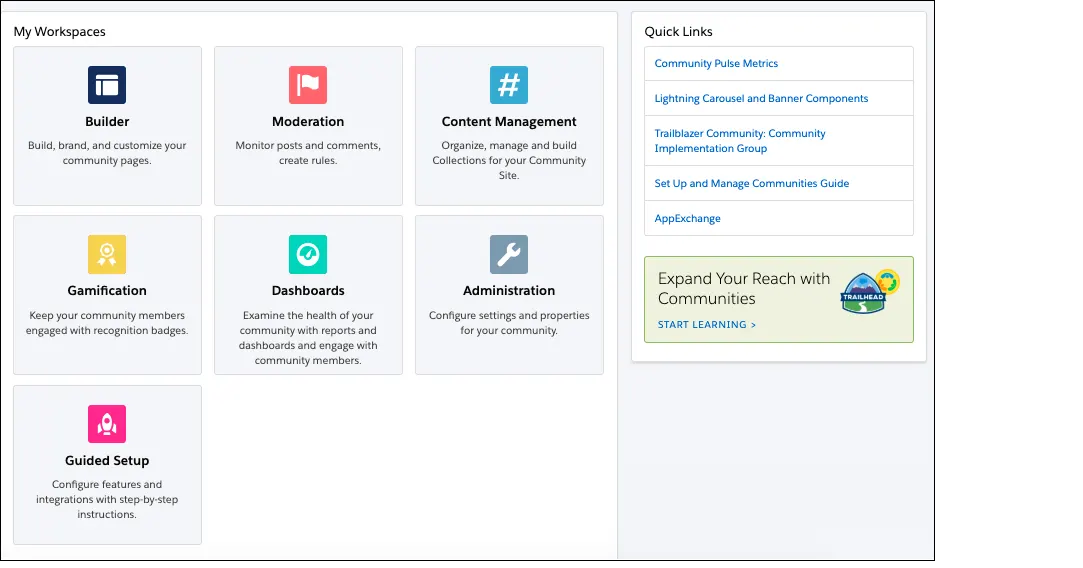Click 'Keep your community members engaged' text
Screen dimensions: 1083x568
(x=107, y=323)
